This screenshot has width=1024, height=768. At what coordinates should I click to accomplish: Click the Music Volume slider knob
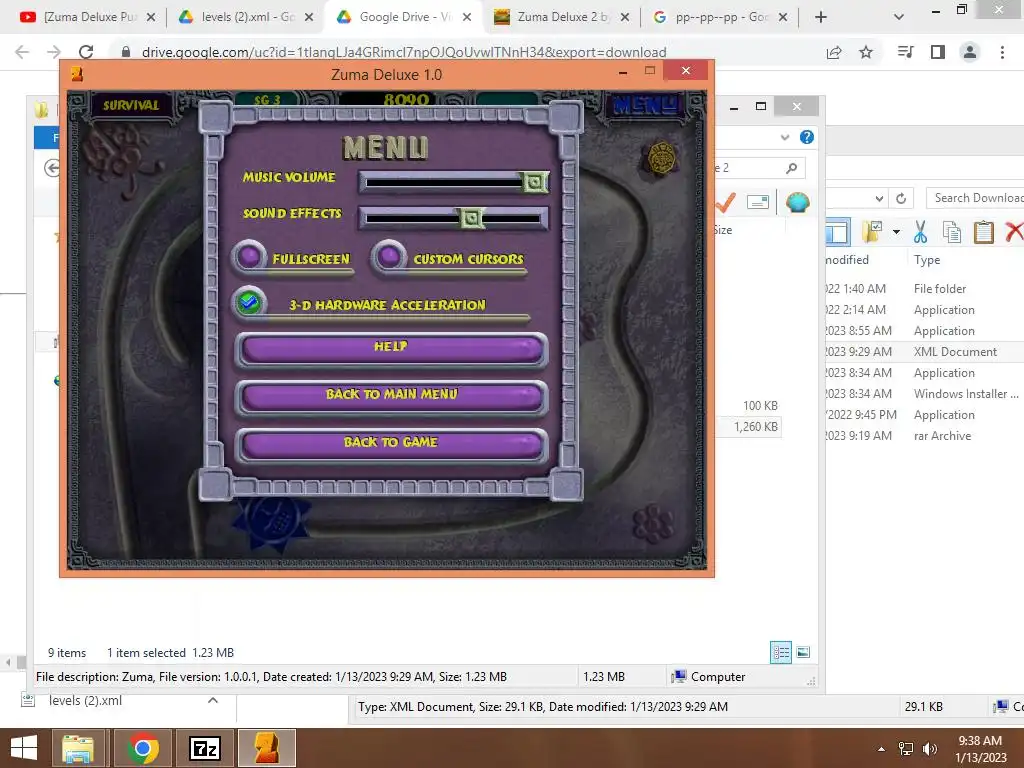pos(534,182)
